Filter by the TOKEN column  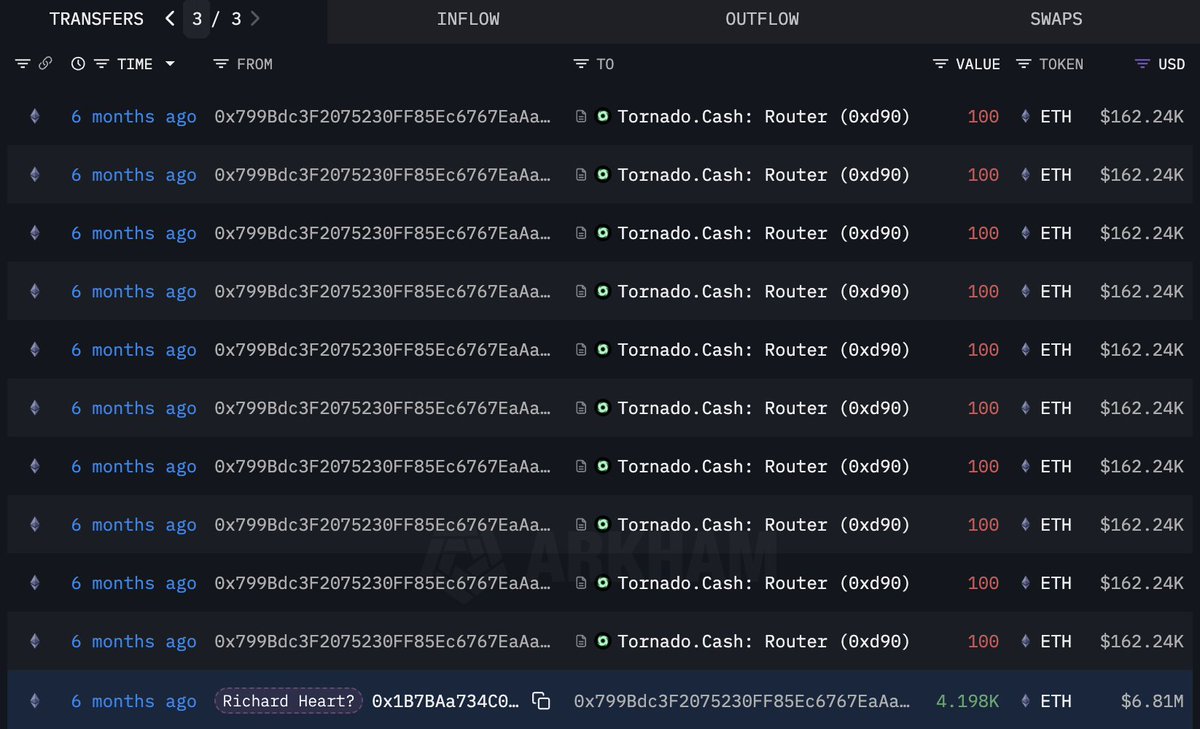[x=1024, y=64]
